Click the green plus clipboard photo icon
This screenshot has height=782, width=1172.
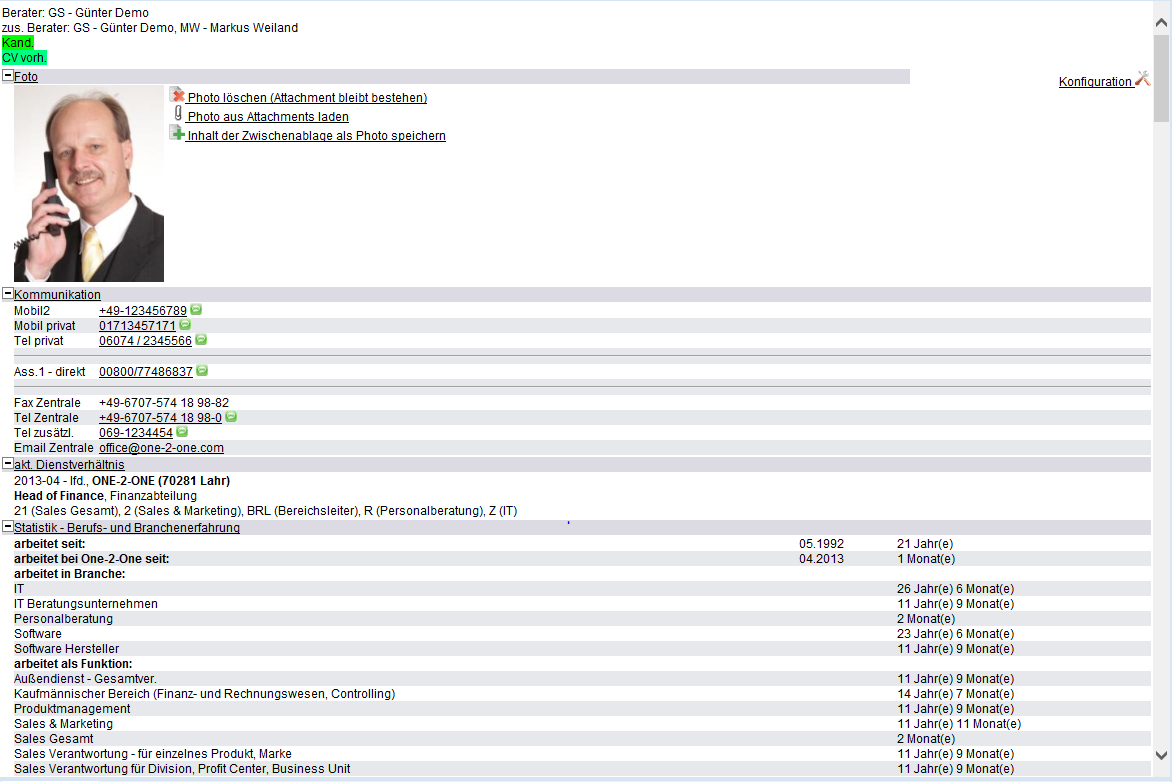tap(177, 134)
